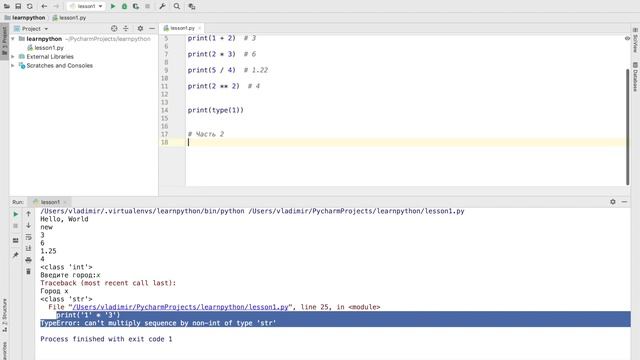Navigate back with the left arrow
Viewport: 640px width, 360px height.
[x=44, y=6]
